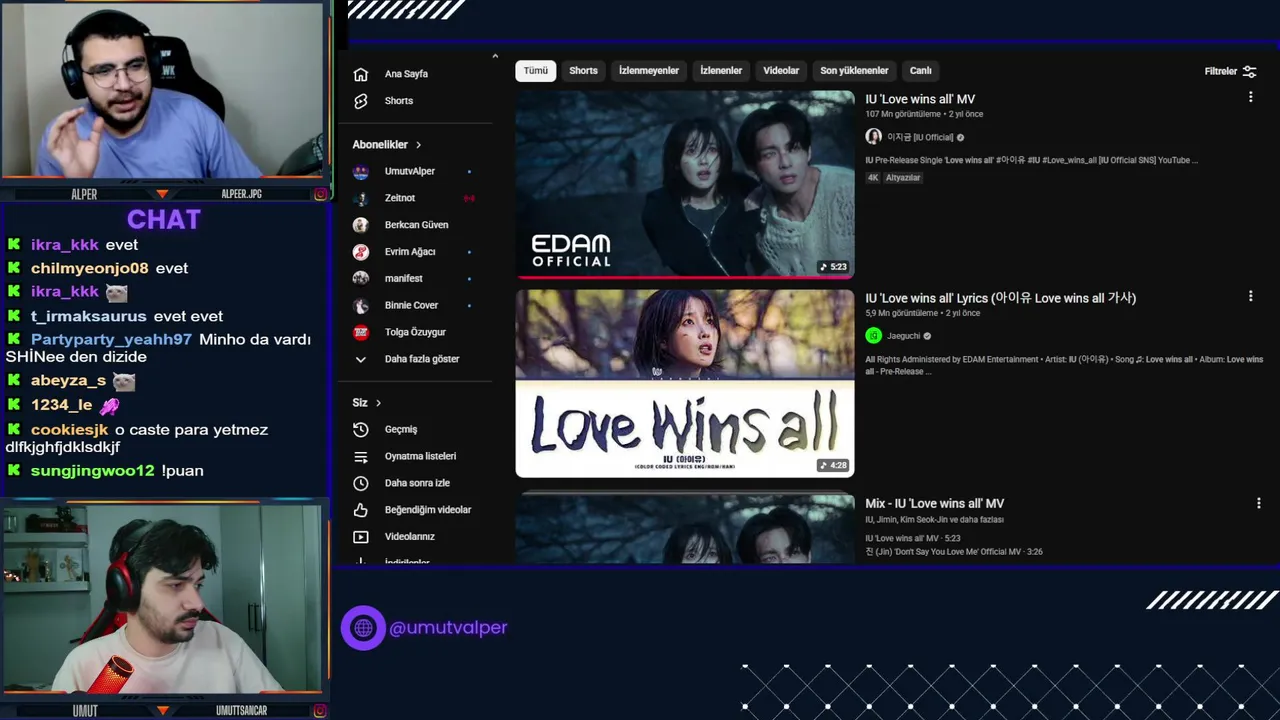This screenshot has width=1280, height=720.
Task: Select the Videolar filter chip
Action: [x=781, y=71]
